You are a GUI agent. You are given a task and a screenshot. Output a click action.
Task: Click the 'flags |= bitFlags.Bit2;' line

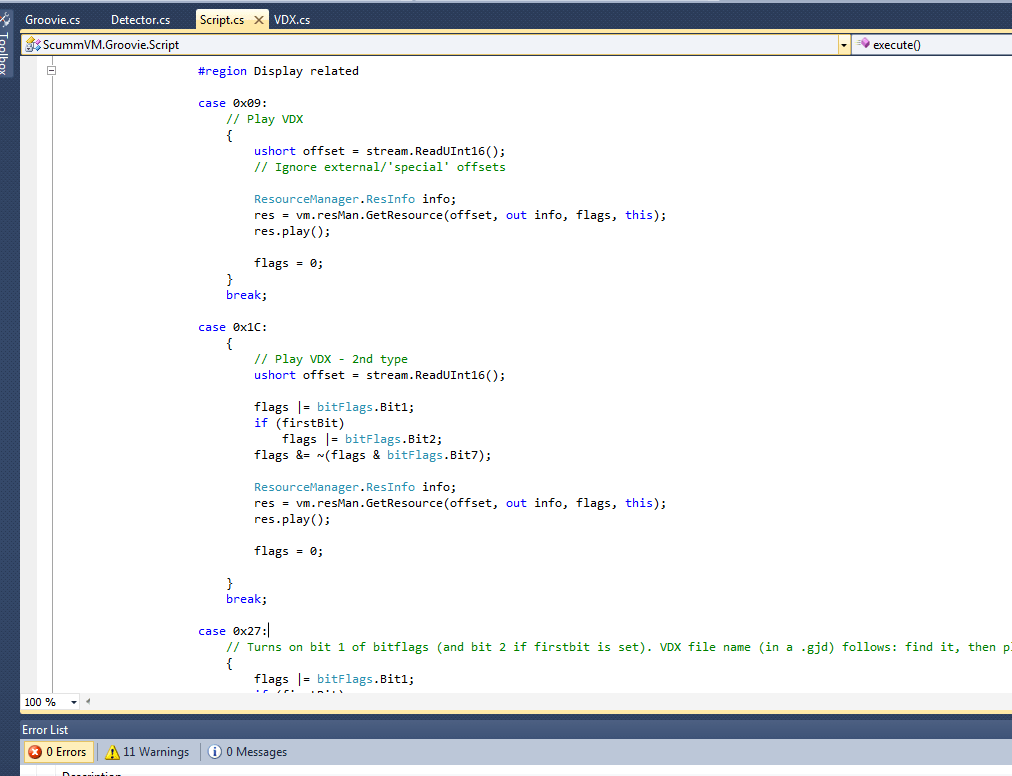[362, 439]
